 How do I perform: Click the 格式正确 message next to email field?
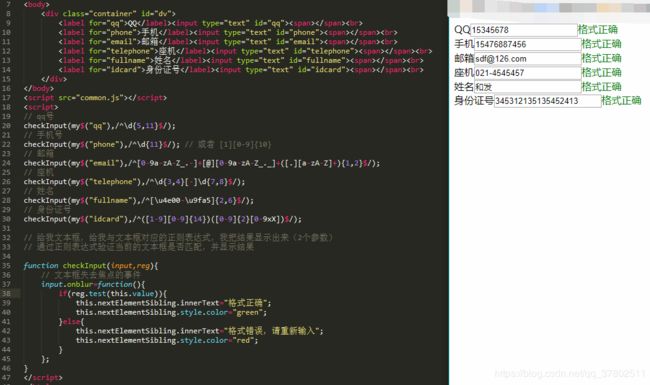point(601,58)
